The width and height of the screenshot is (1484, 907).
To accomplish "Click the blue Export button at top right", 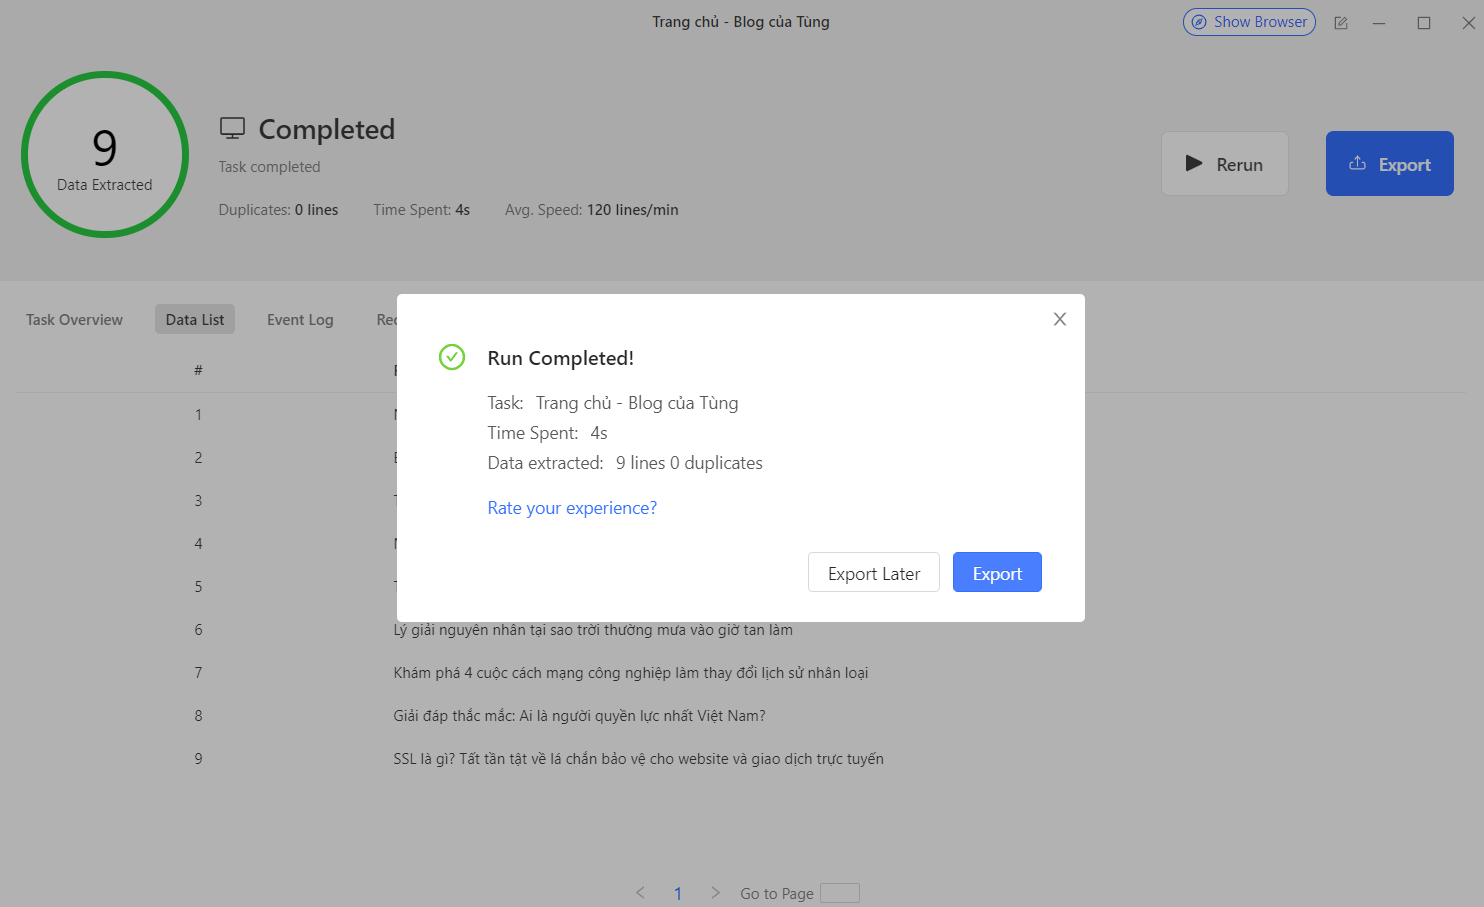I will 1389,164.
